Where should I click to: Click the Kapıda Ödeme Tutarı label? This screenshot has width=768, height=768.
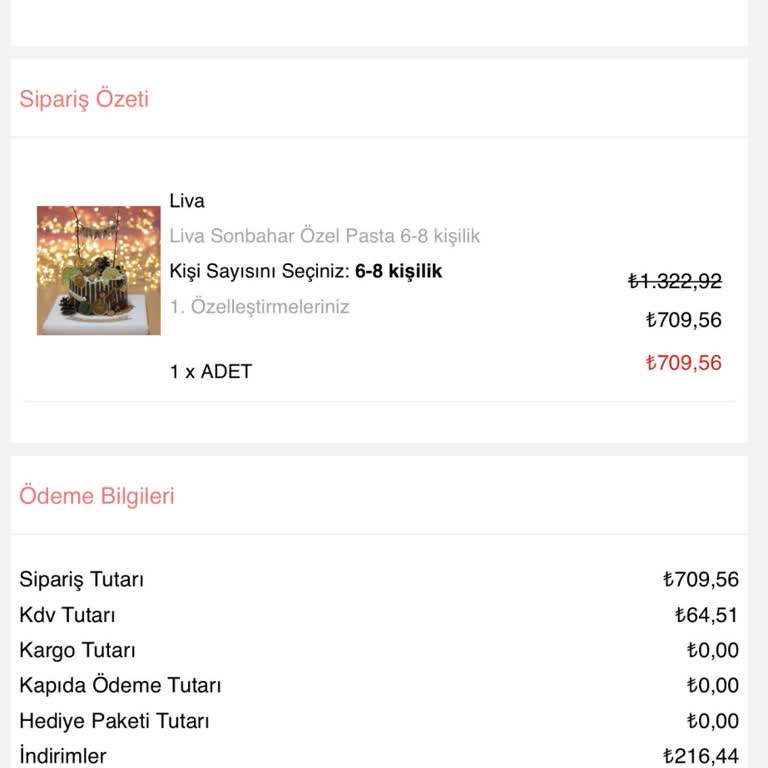point(120,686)
